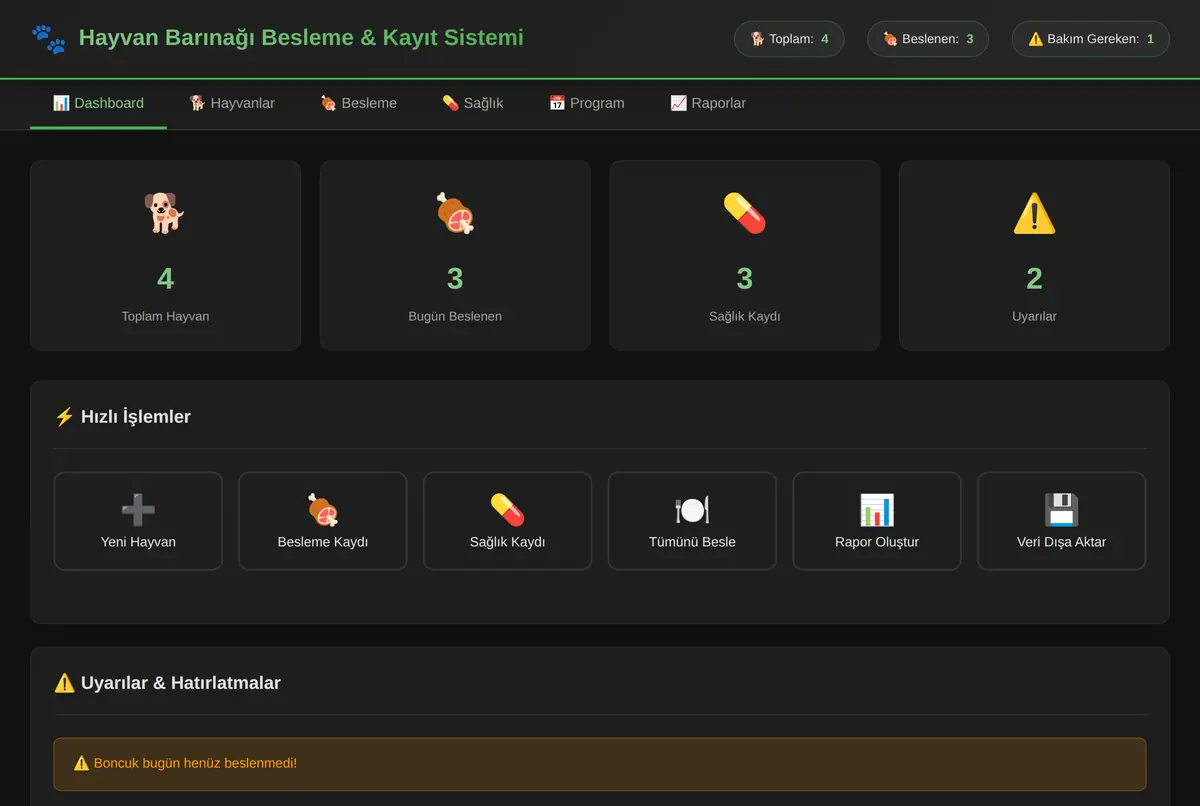Screen dimensions: 1200x806
Task: Click the plate icon on Tümünü Besle
Action: (692, 510)
